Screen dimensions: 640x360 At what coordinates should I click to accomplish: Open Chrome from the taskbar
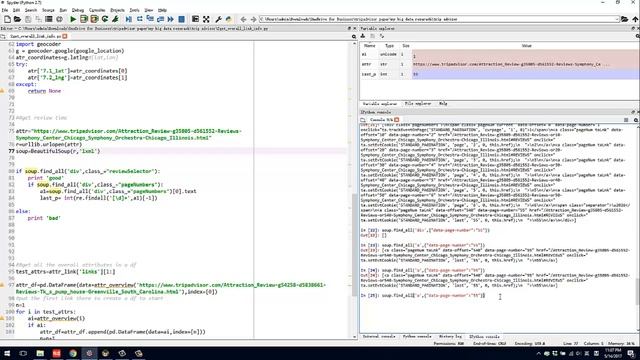pos(73,353)
